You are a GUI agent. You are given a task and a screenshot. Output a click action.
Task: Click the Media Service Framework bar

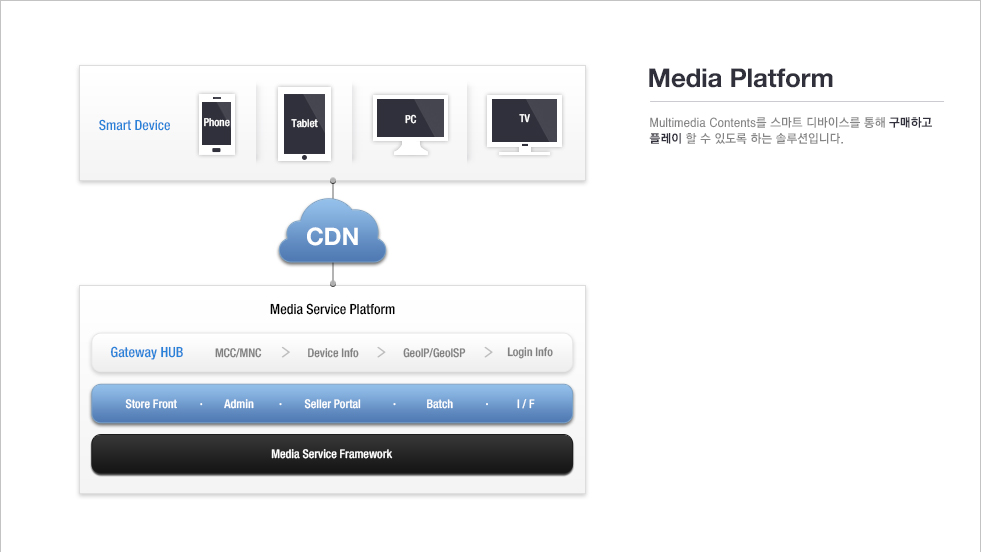(x=332, y=454)
